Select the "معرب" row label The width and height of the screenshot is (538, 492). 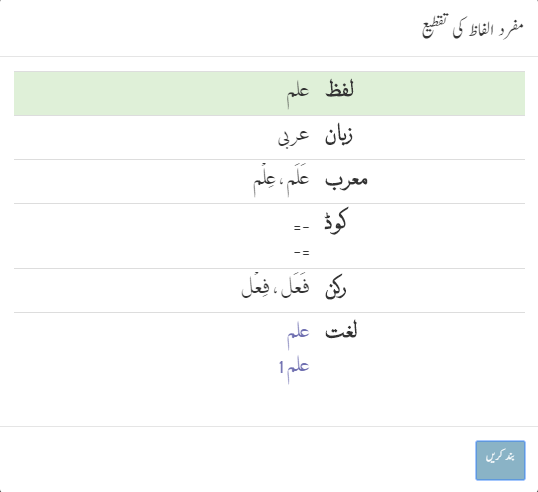click(x=346, y=180)
